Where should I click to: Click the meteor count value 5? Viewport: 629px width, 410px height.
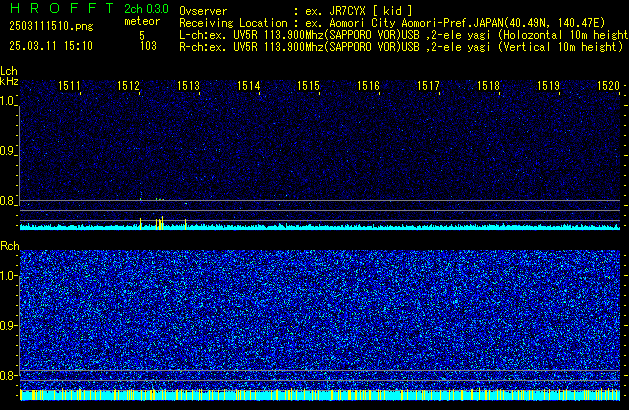click(142, 35)
